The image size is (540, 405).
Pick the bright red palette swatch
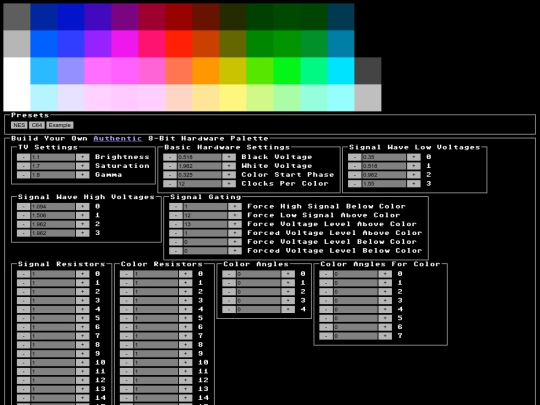179,44
